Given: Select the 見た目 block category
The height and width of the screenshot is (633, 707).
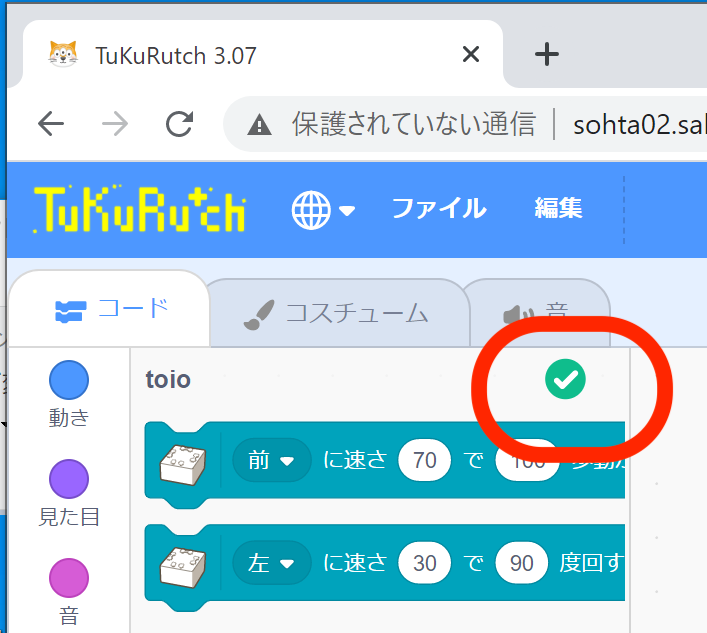Looking at the screenshot, I should [69, 494].
